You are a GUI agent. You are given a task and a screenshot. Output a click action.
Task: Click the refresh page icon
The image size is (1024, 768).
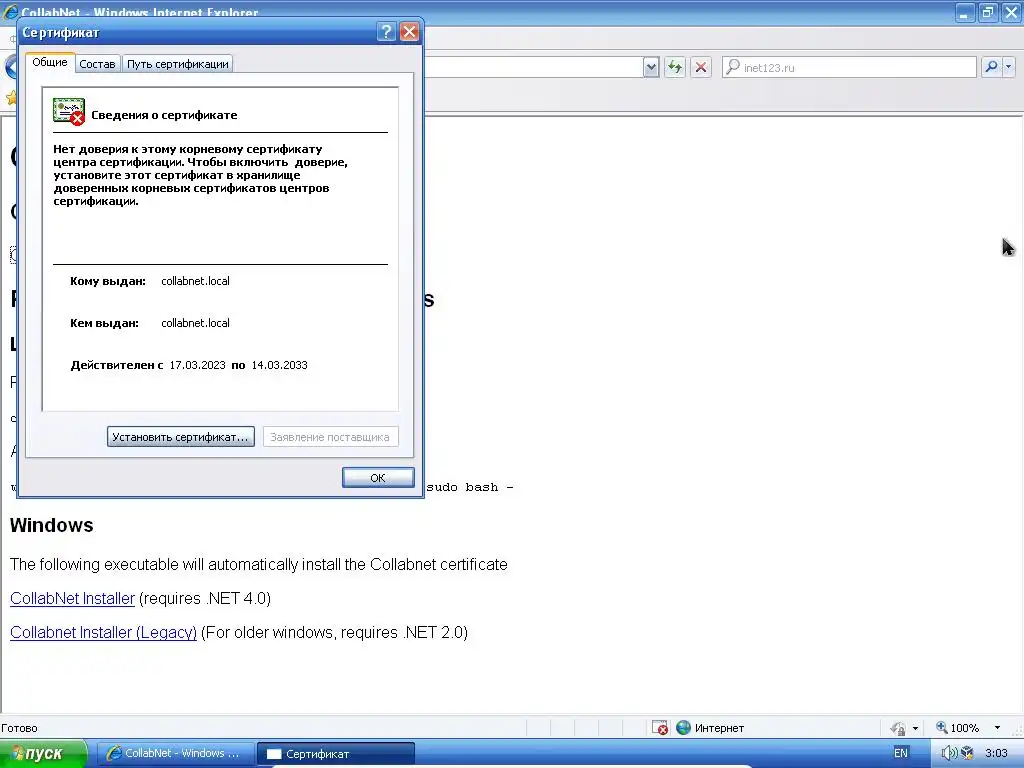(675, 67)
